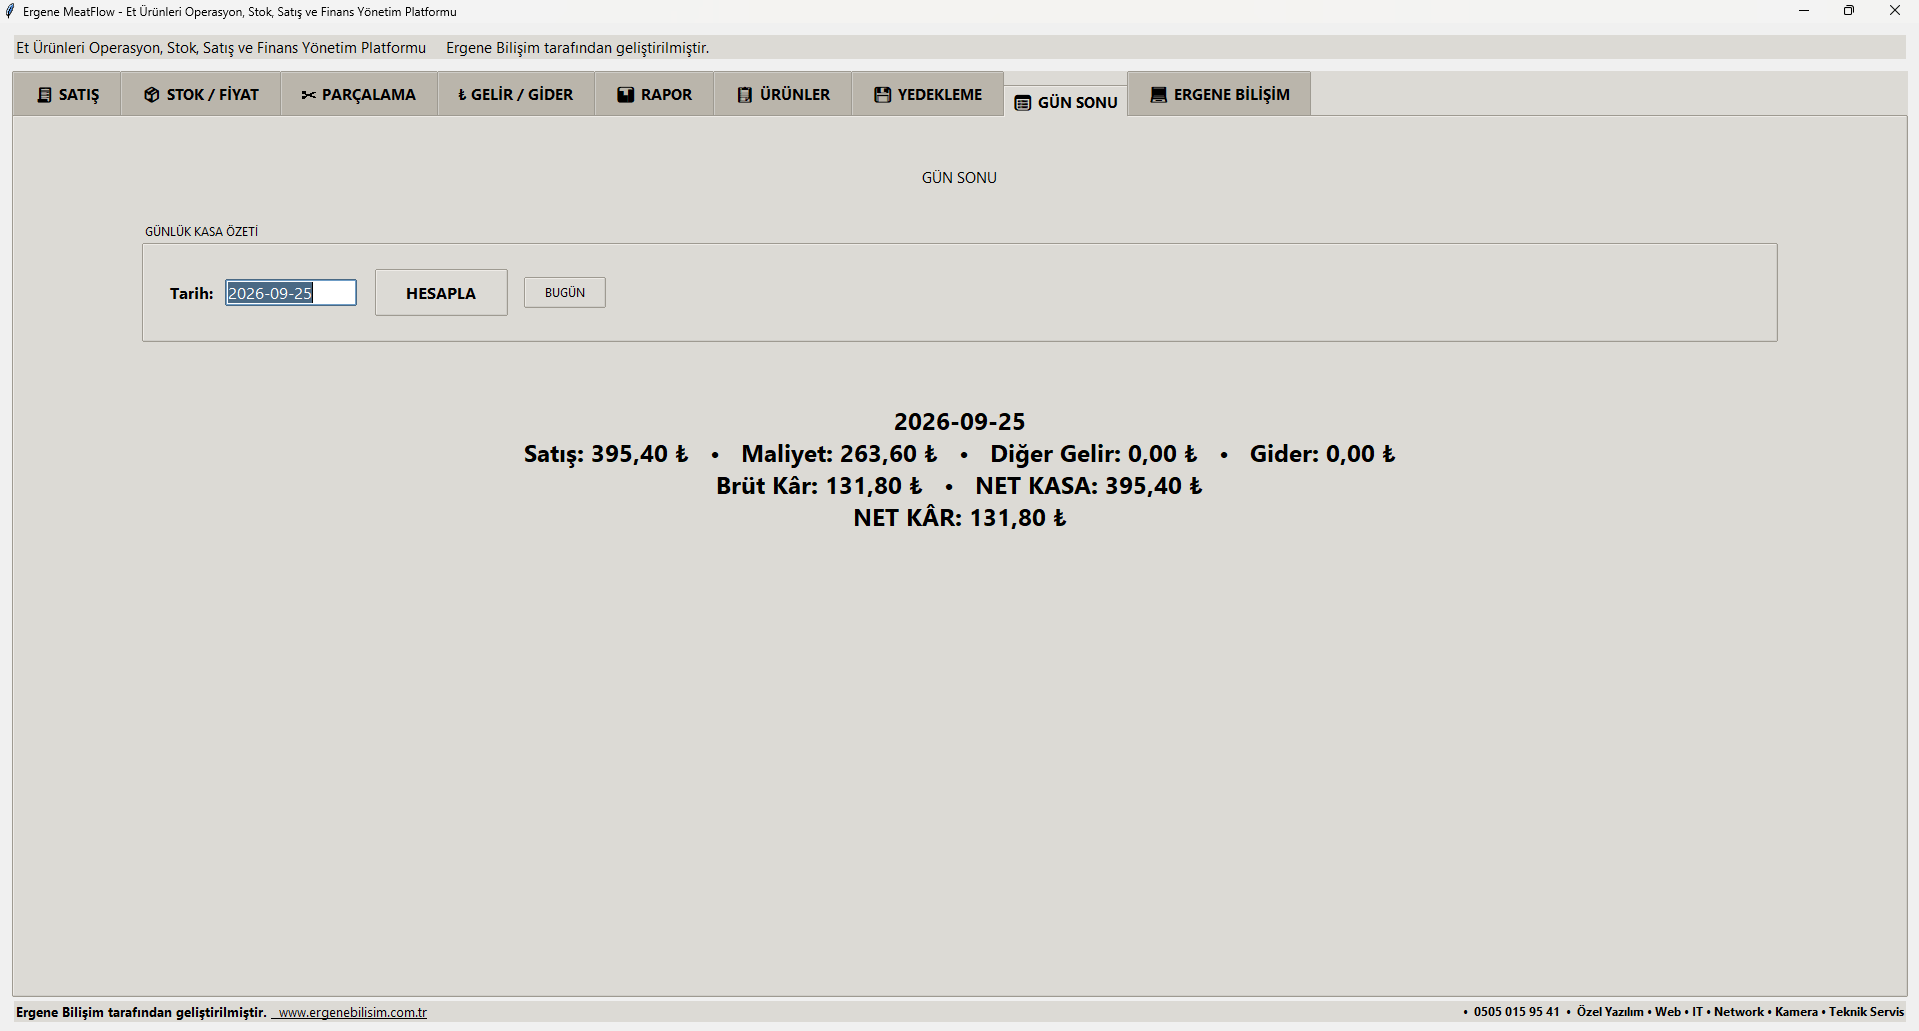Screen dimensions: 1919x1031
Task: Open the www.ergenebilisim.com.tr link
Action: (x=352, y=1012)
